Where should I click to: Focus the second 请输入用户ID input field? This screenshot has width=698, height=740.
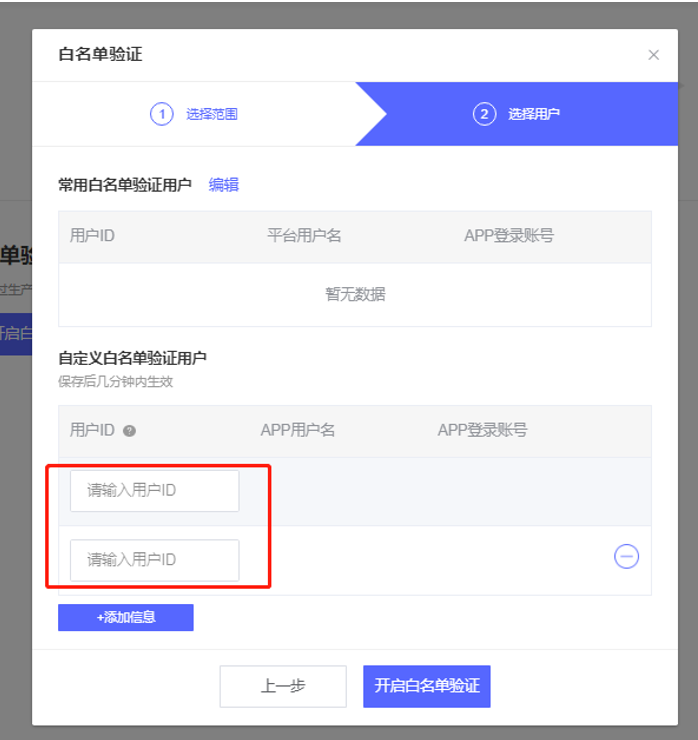tap(155, 560)
